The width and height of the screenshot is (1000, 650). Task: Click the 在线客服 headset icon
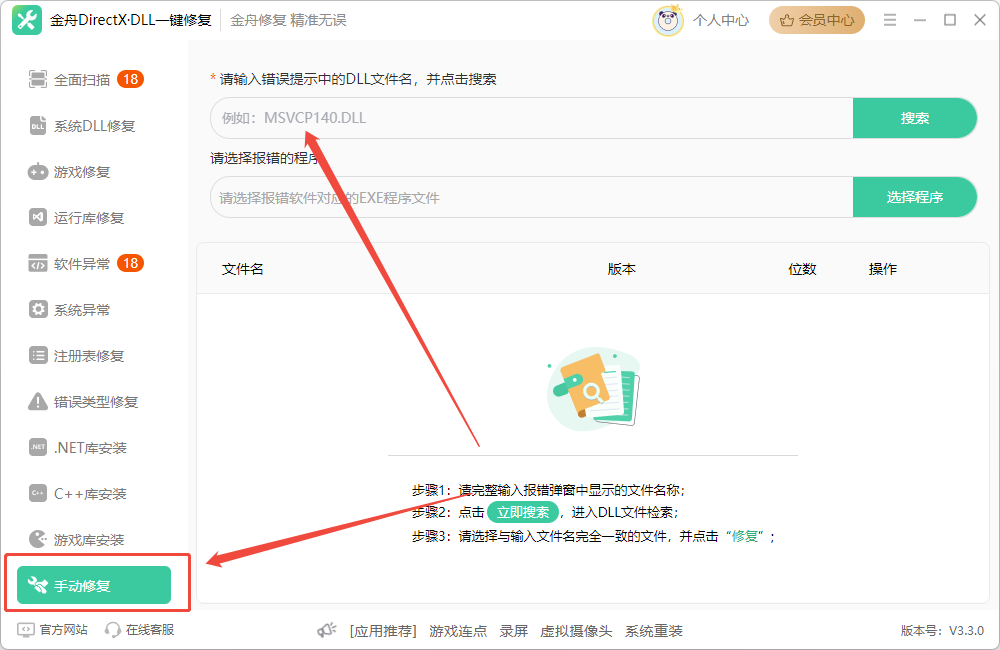113,630
